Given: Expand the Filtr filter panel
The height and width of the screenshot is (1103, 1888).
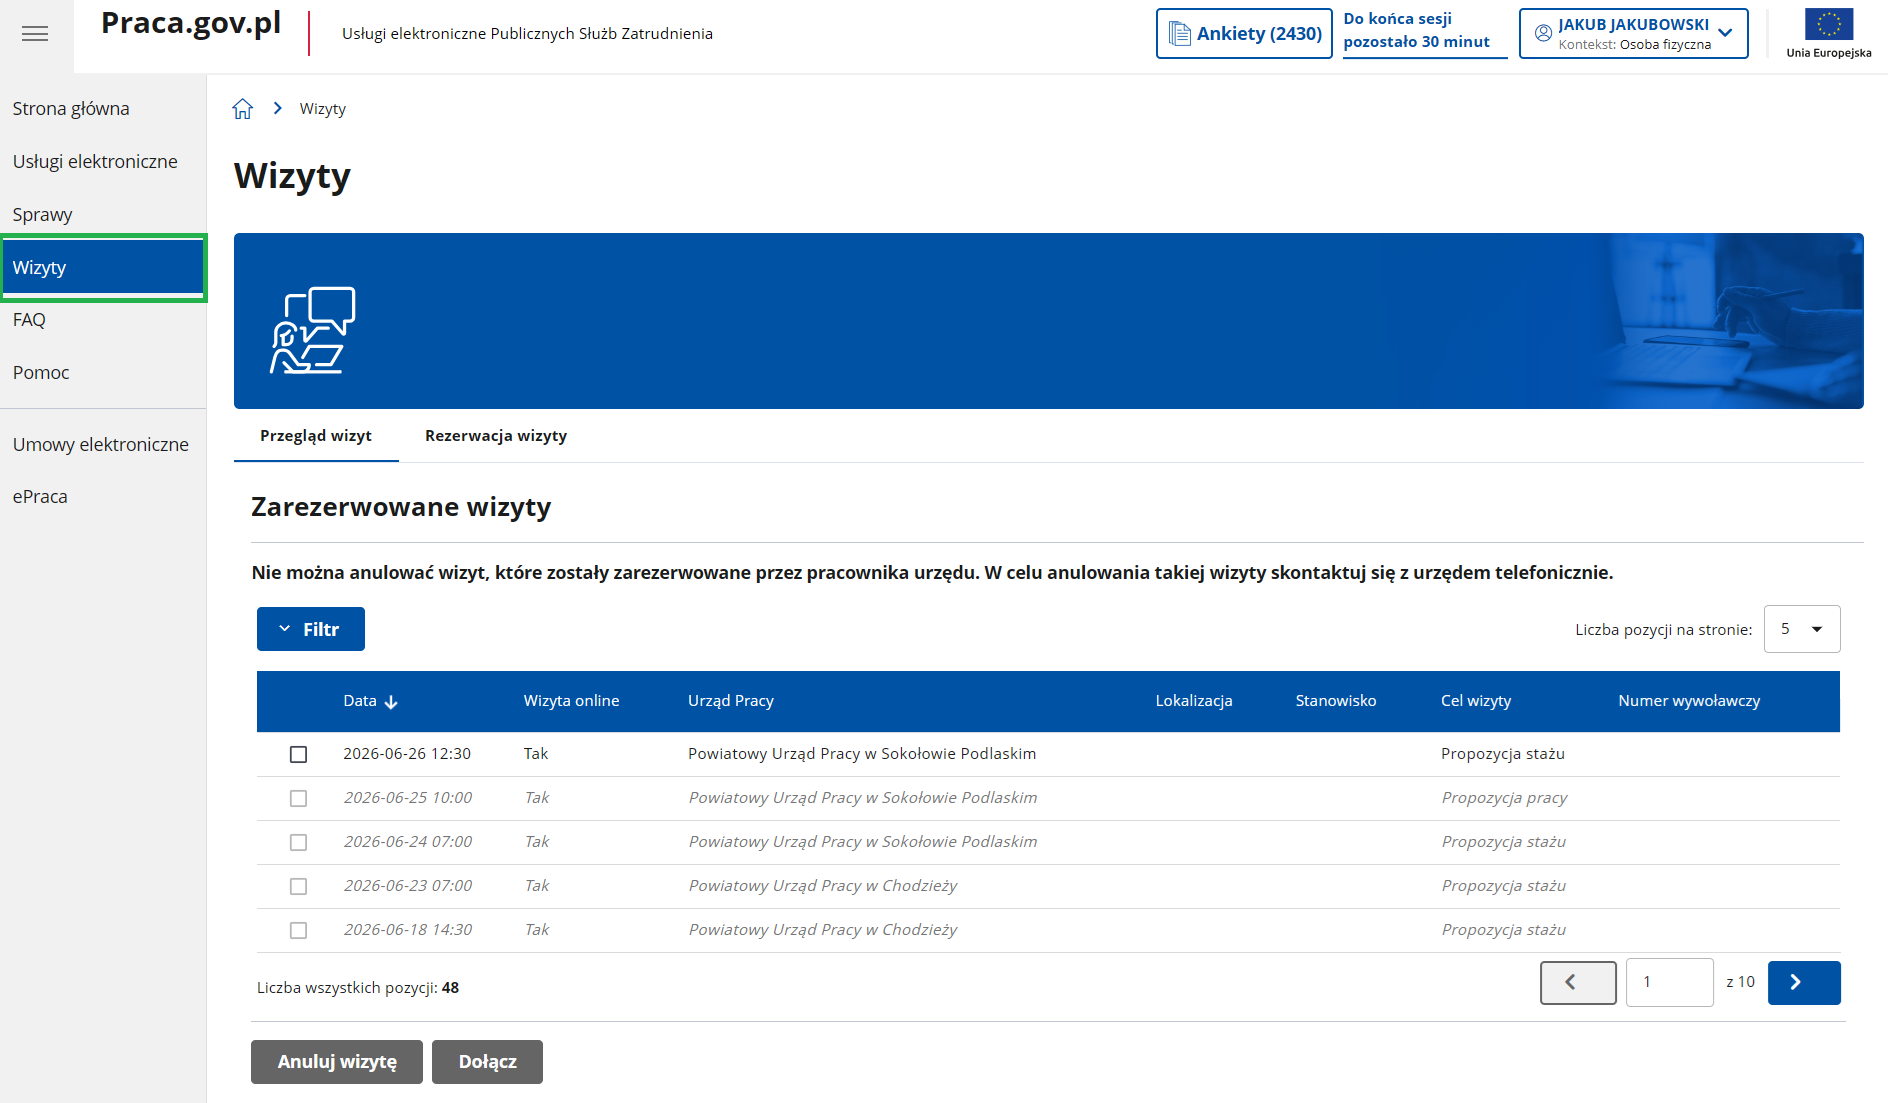Looking at the screenshot, I should [x=311, y=629].
